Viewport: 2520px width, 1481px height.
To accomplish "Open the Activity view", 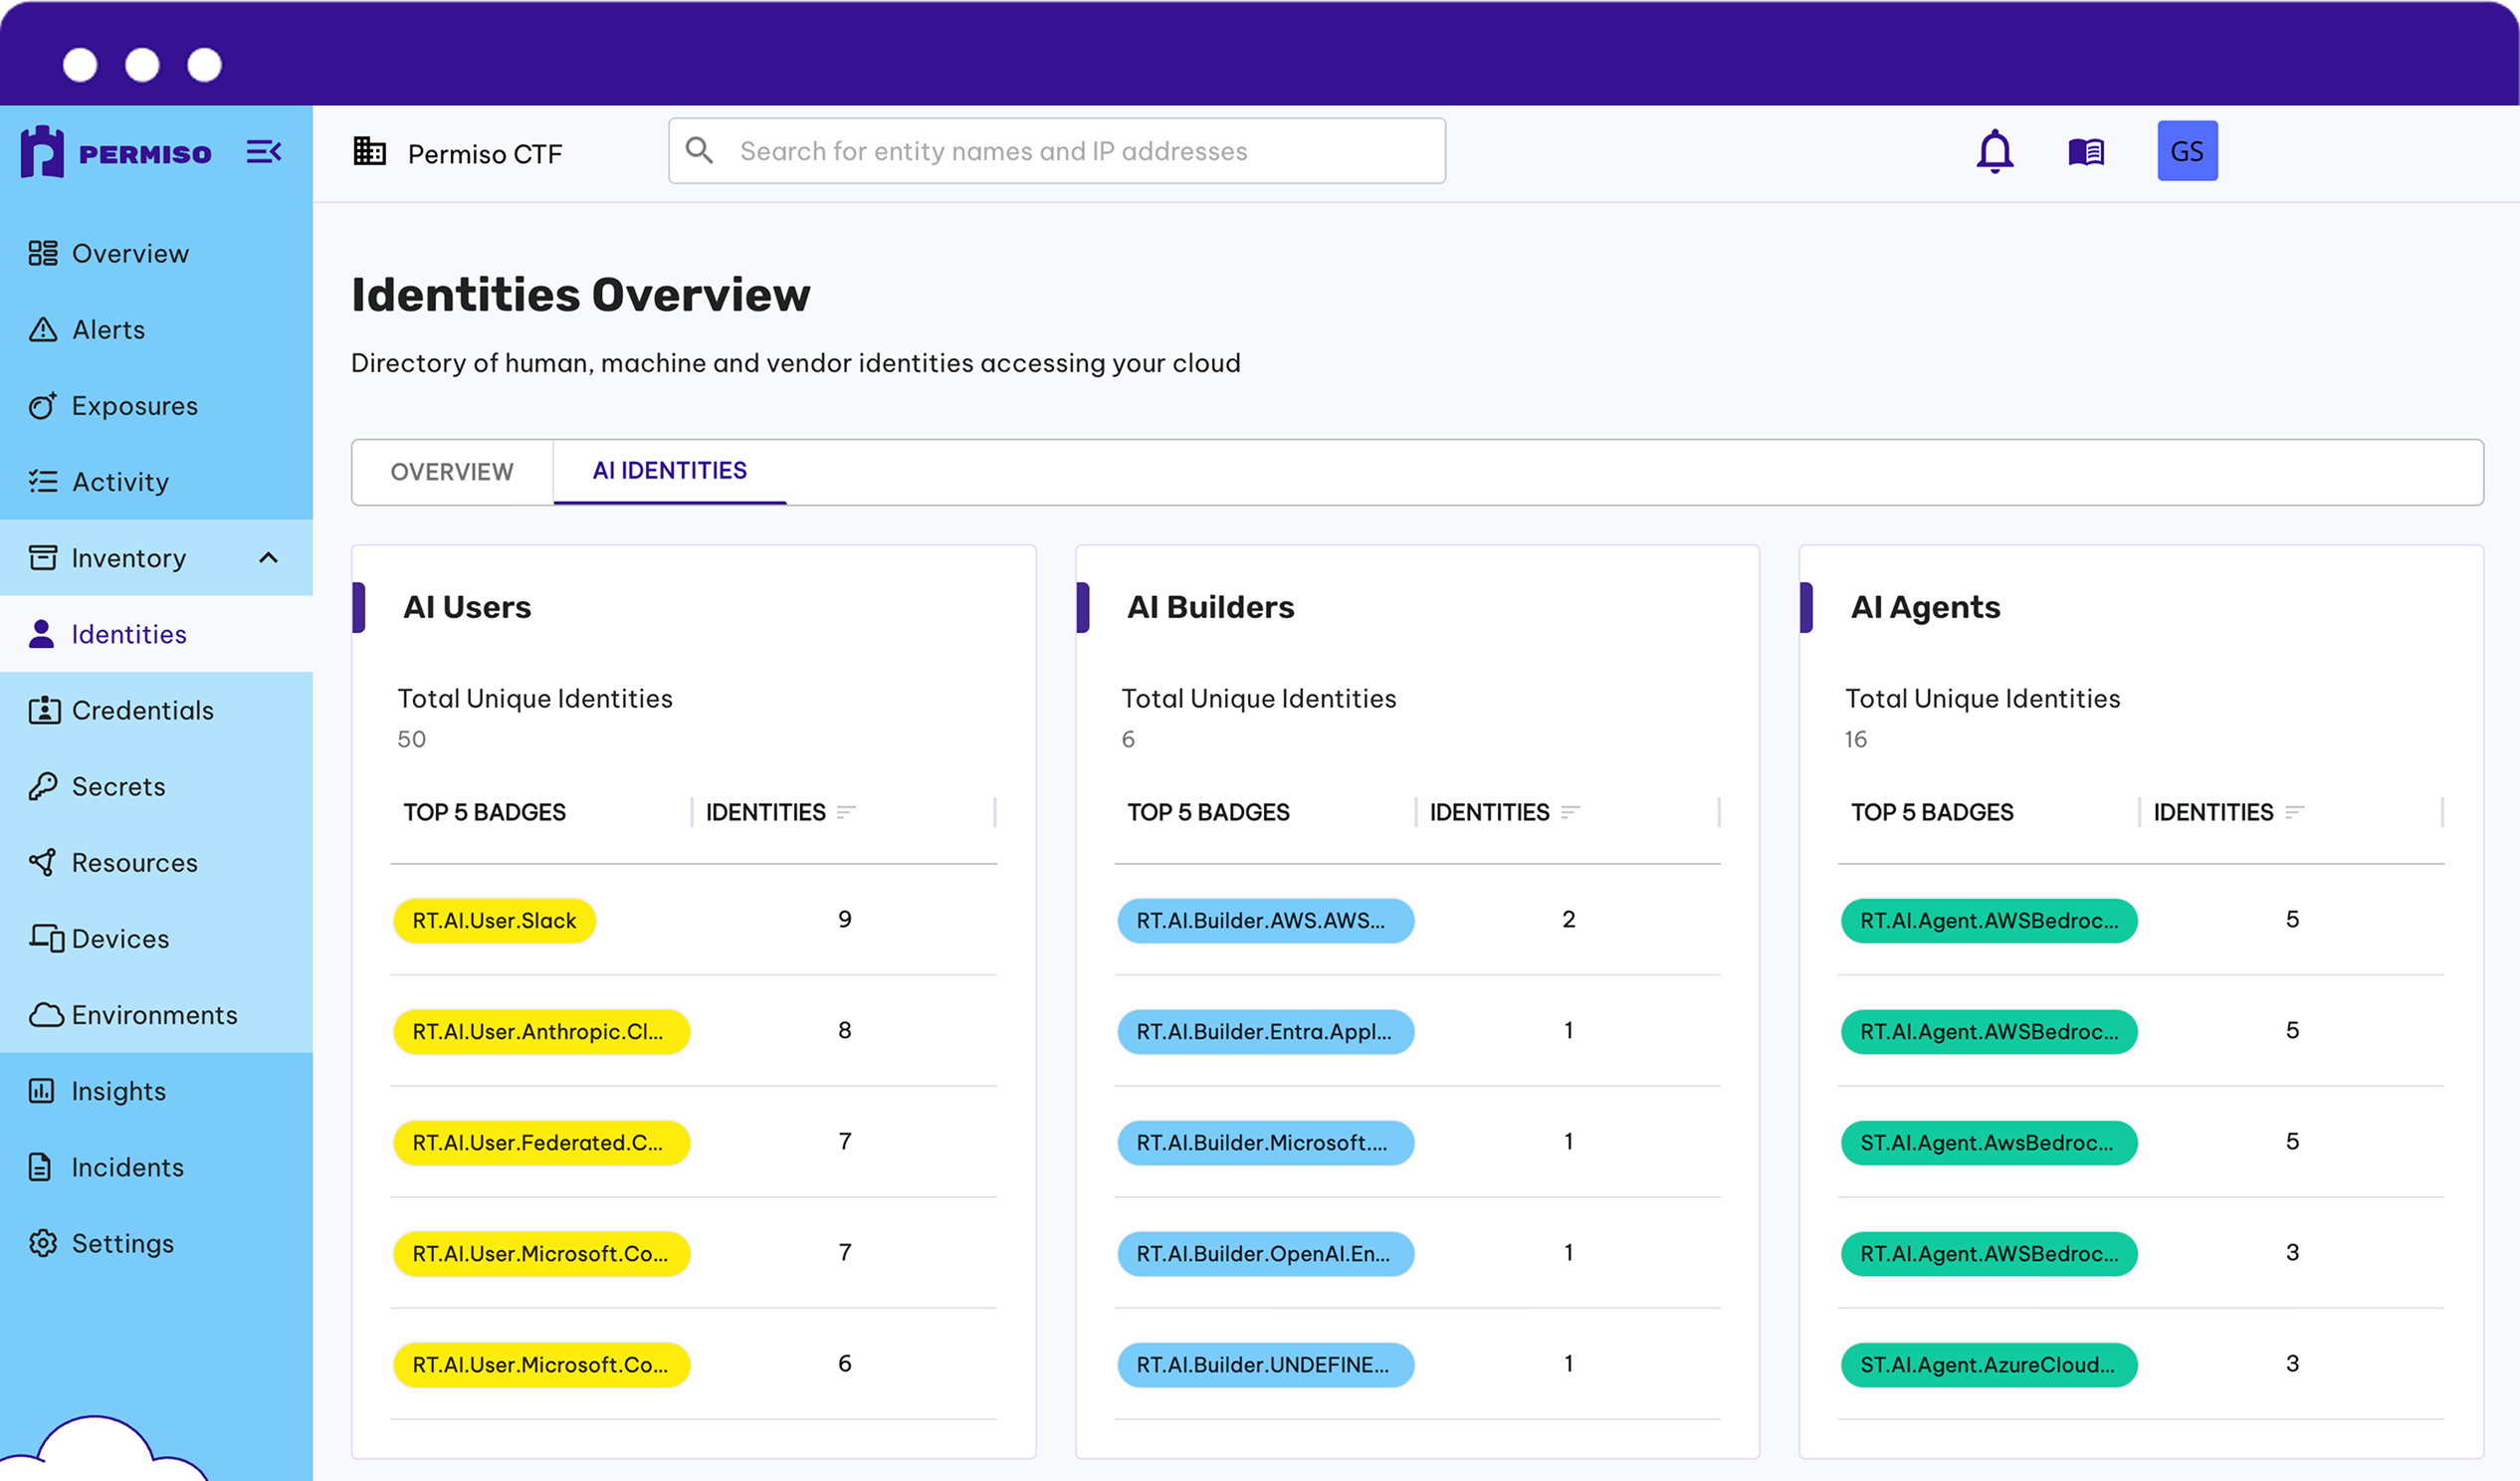I will click(x=120, y=481).
